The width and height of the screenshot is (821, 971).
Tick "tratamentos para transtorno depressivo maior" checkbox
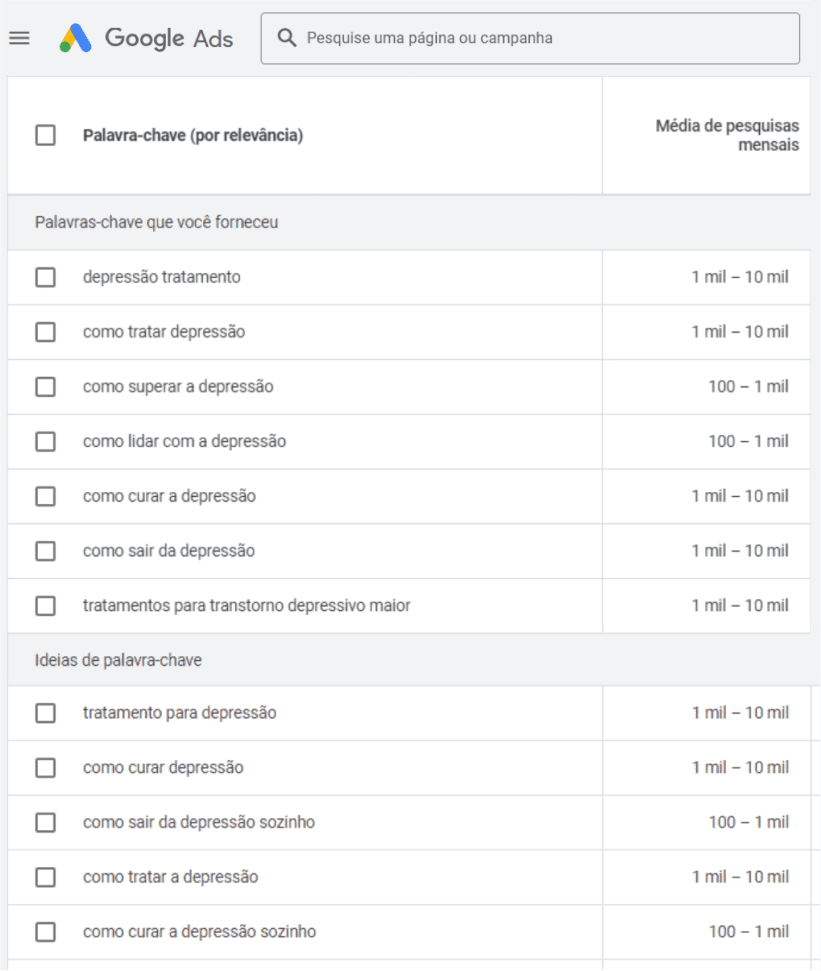tap(45, 606)
